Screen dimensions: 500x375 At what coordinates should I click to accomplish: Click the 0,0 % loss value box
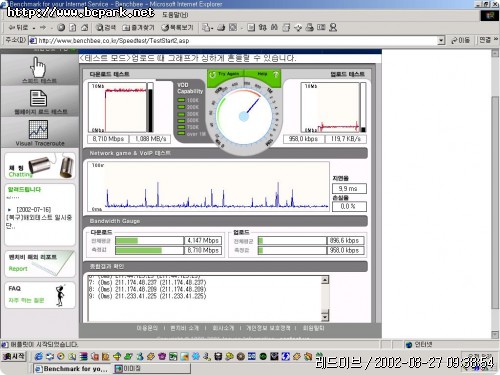[x=349, y=206]
